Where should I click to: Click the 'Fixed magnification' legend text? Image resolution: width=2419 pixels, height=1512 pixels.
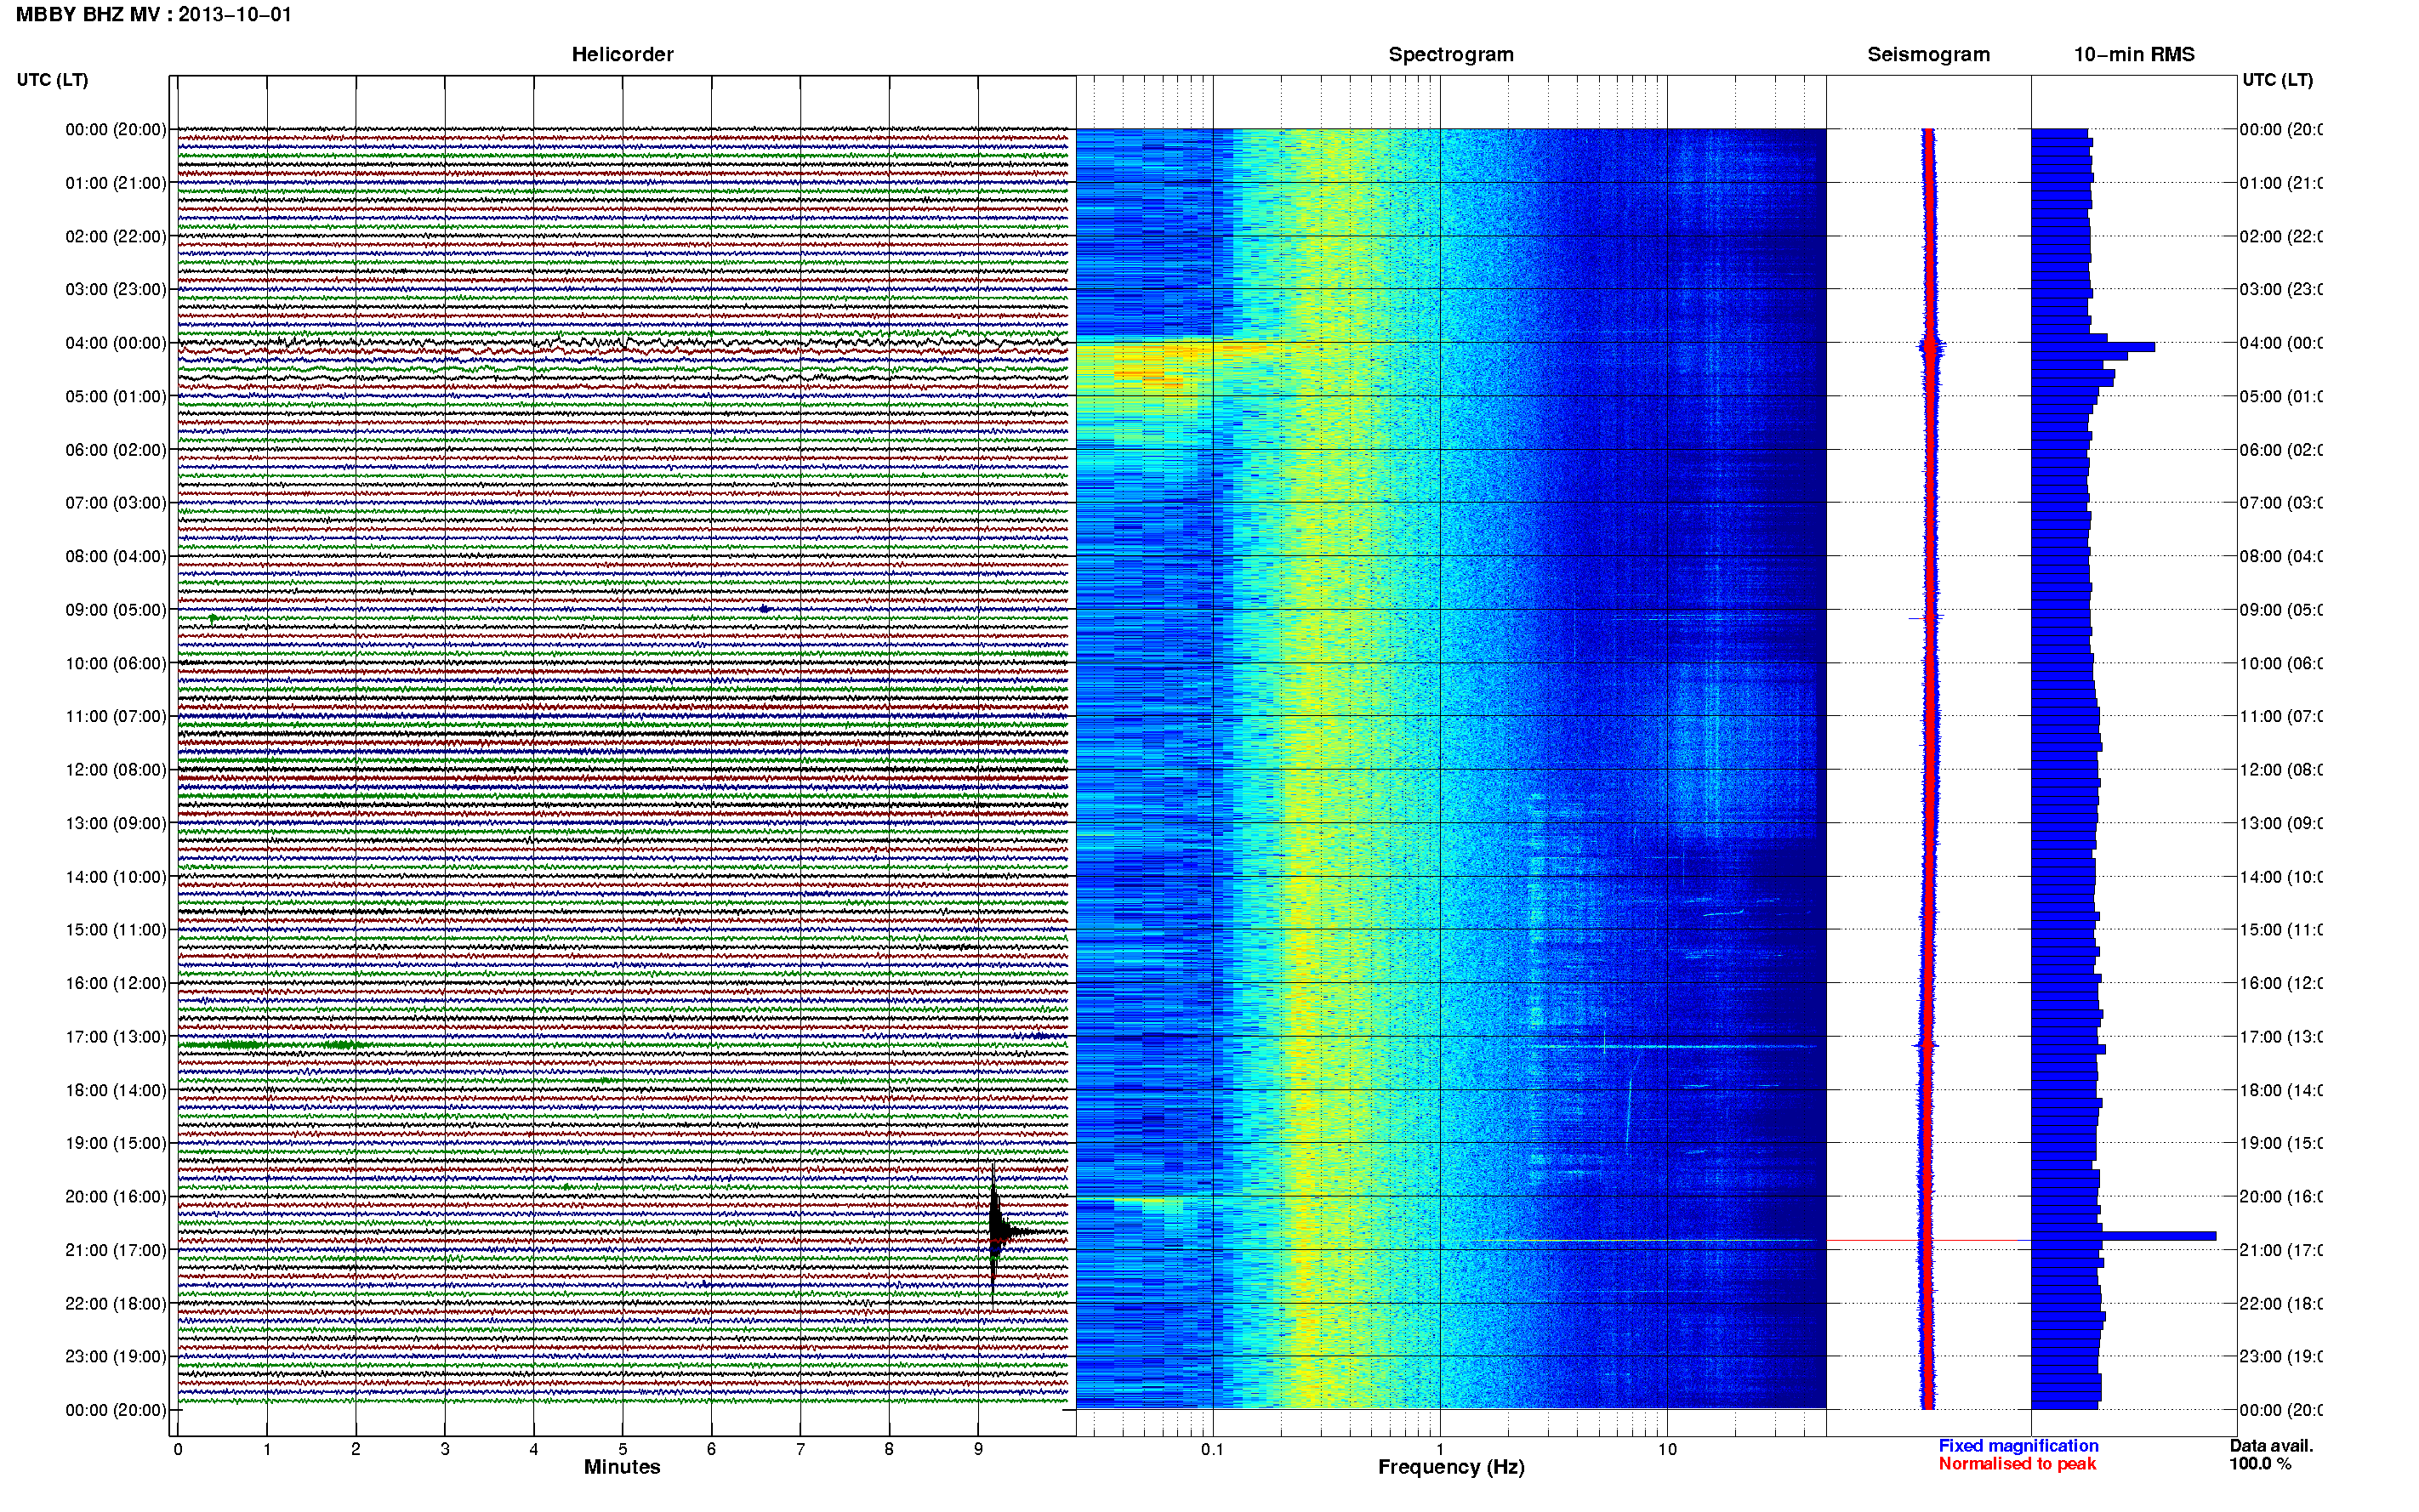[2018, 1446]
